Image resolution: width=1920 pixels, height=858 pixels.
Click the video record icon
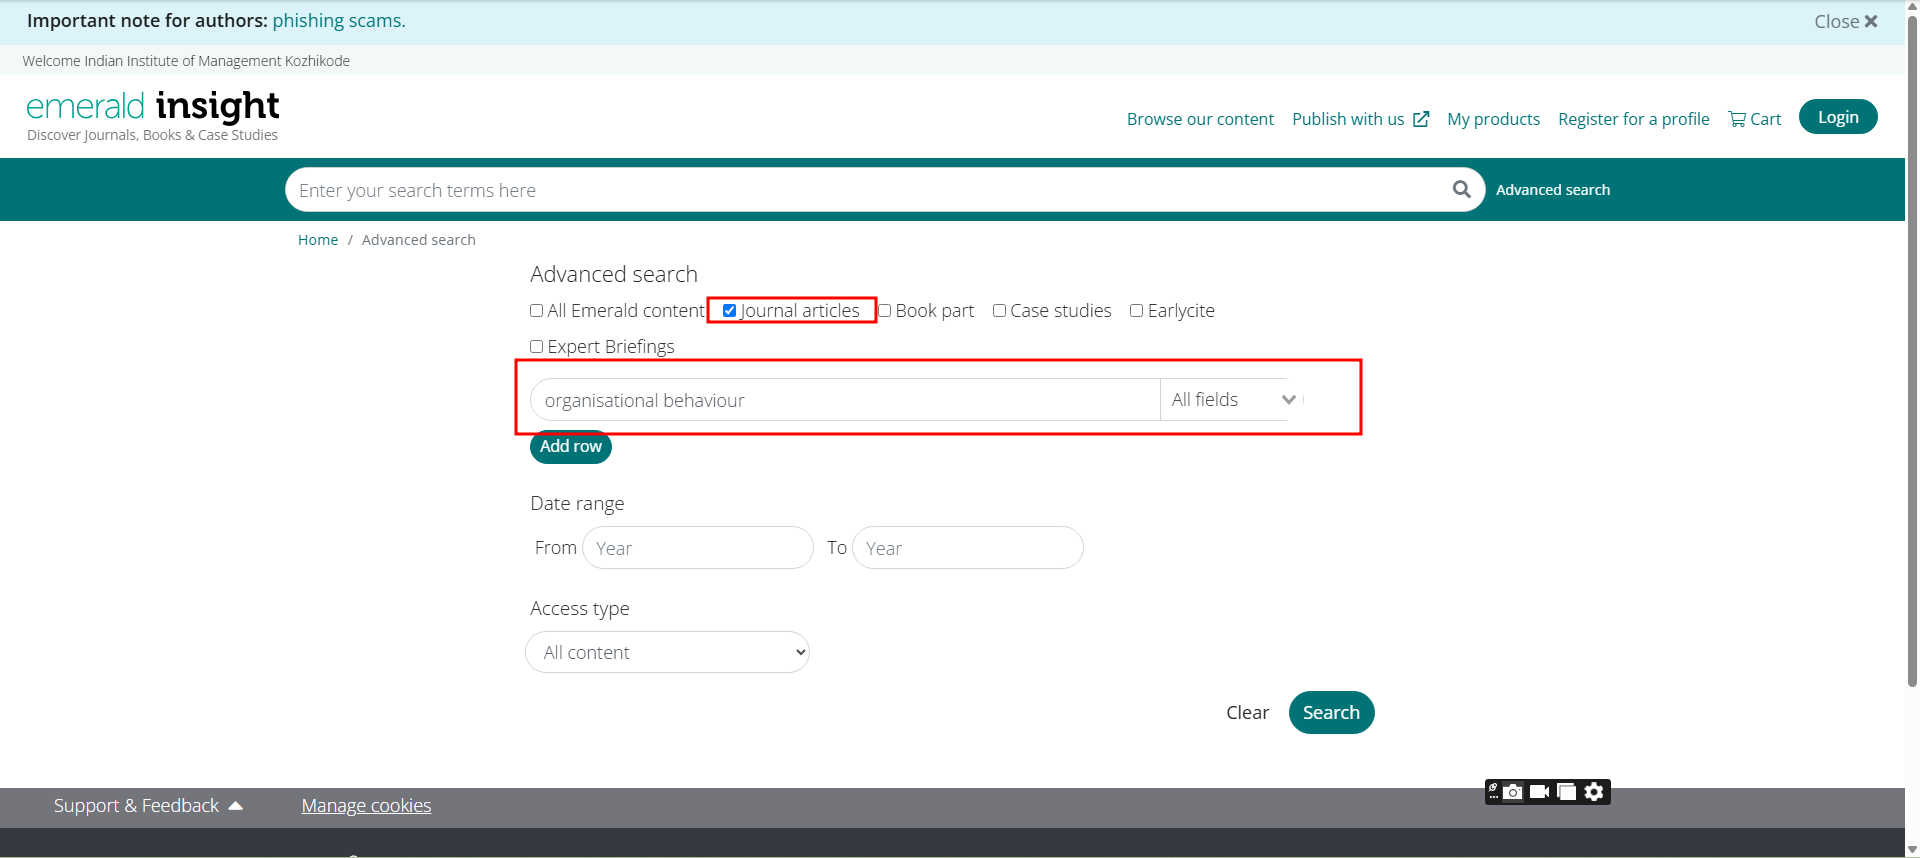pyautogui.click(x=1539, y=792)
